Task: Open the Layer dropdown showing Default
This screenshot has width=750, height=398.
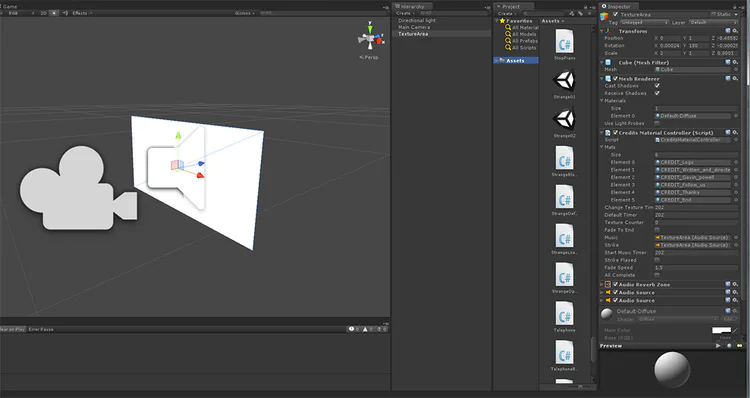Action: point(713,22)
